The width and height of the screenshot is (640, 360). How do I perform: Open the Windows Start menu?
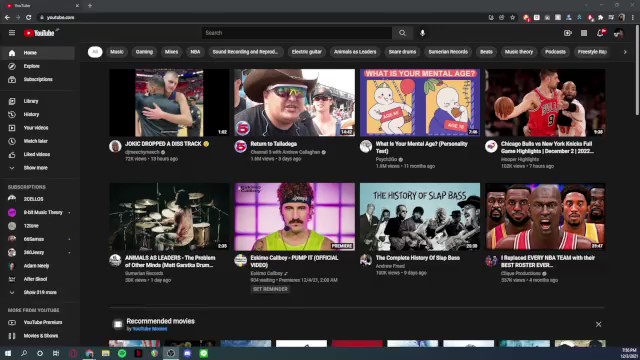pos(8,353)
